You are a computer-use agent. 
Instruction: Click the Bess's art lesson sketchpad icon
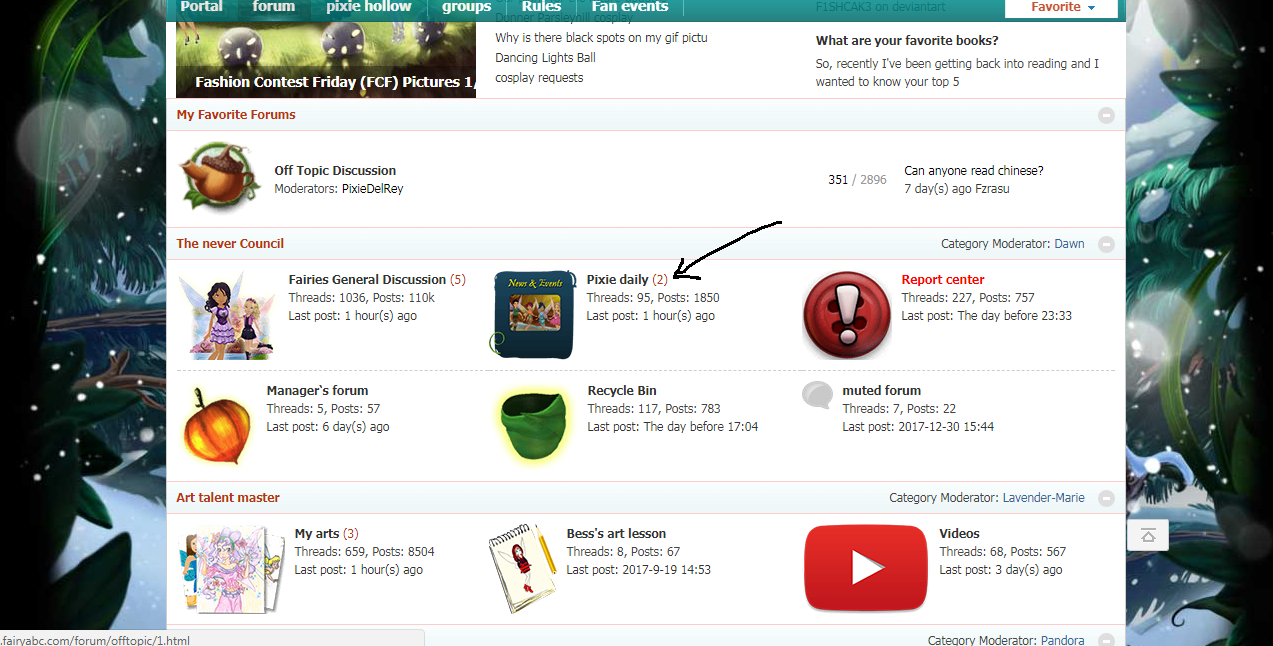(x=521, y=569)
